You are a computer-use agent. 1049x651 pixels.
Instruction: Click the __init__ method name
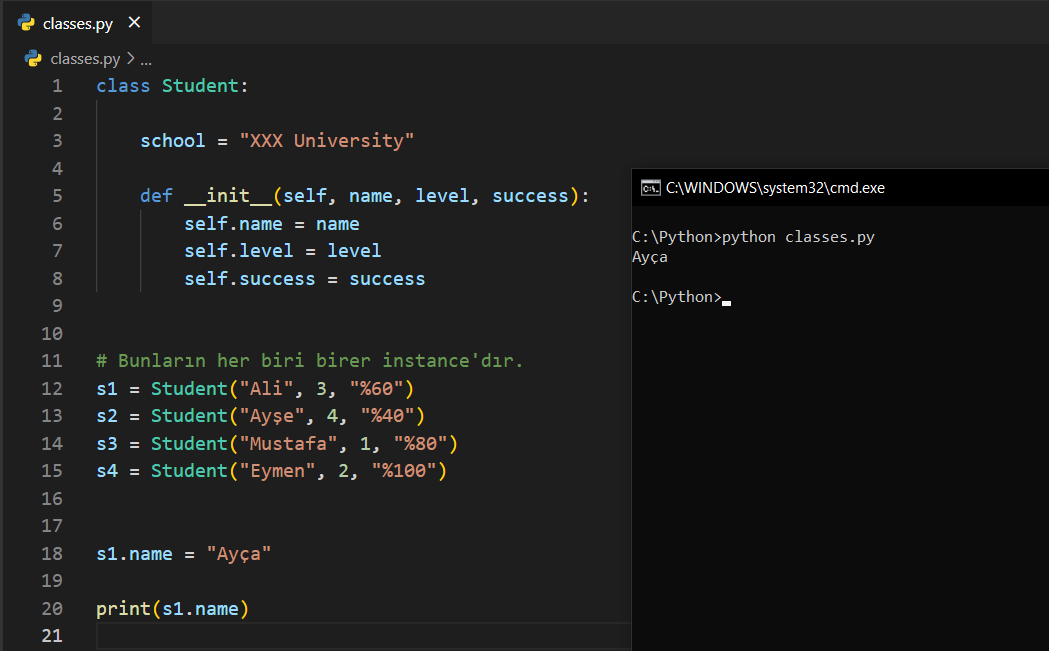coord(229,196)
